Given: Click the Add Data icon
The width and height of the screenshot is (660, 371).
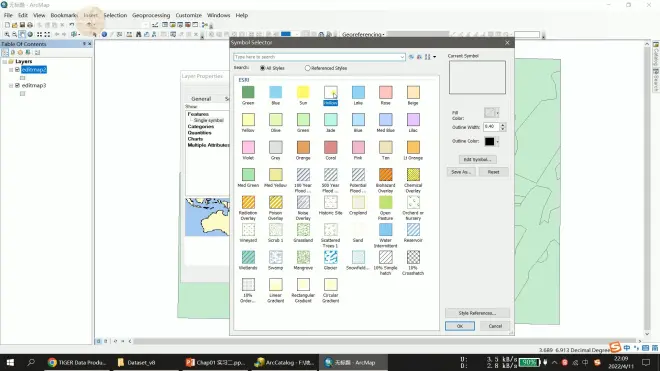Looking at the screenshot, I should pos(89,25).
